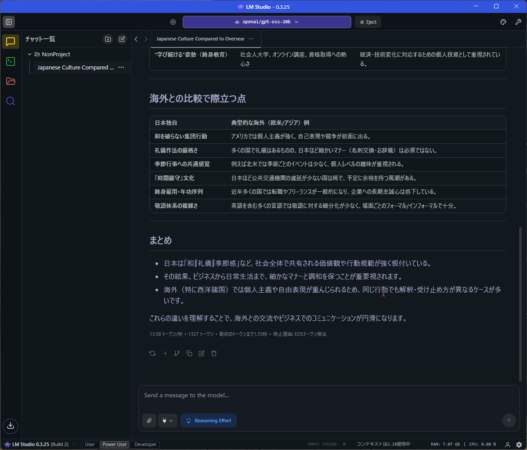The width and height of the screenshot is (527, 450).
Task: Attach a file with the paperclip icon
Action: click(x=149, y=421)
